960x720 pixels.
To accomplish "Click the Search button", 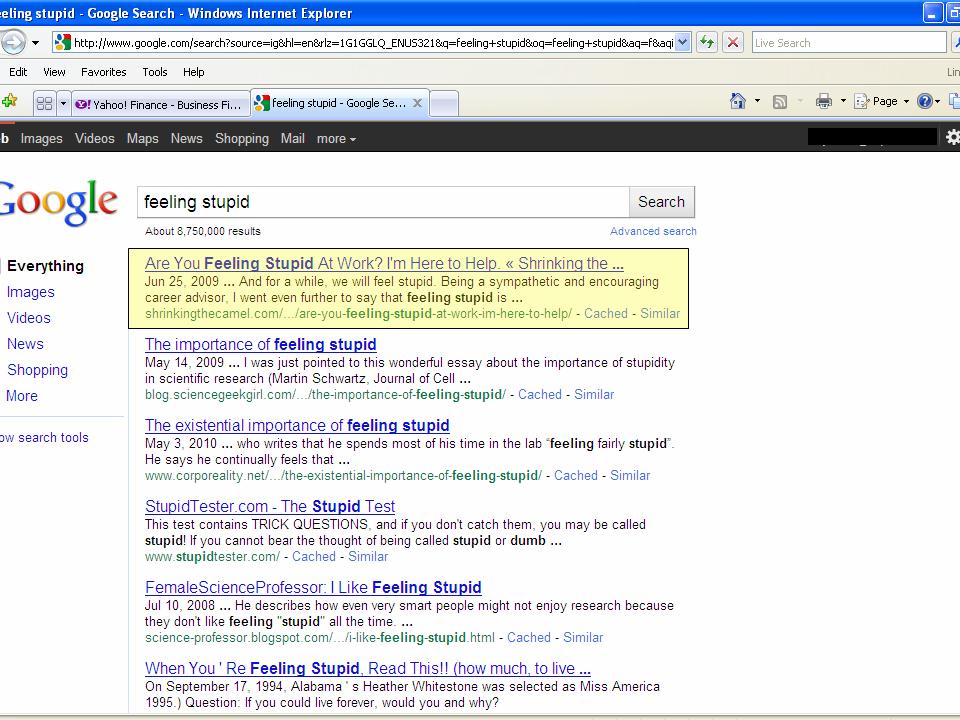I will (x=661, y=202).
